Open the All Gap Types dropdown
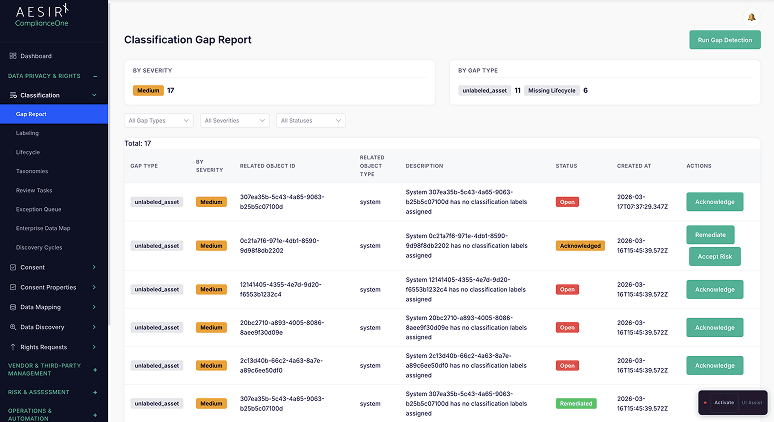 (x=160, y=120)
